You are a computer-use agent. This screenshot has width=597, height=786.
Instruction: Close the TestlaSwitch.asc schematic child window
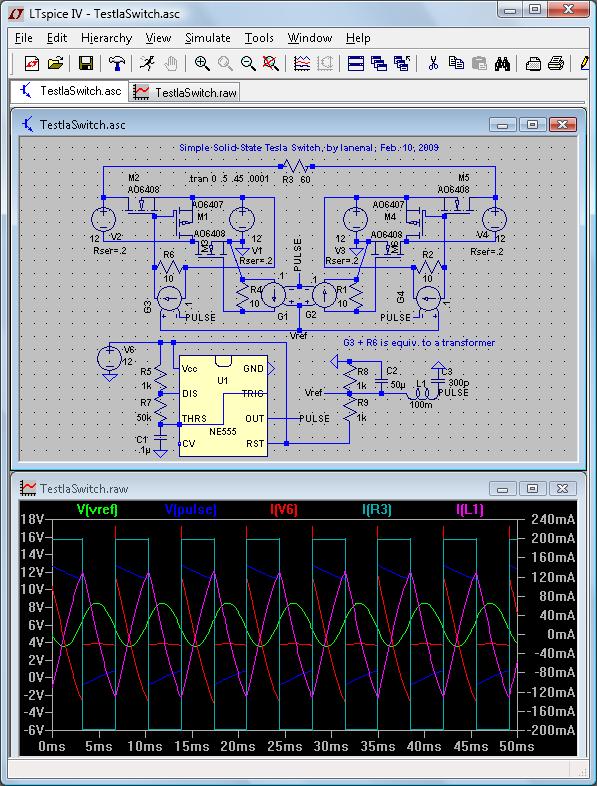pyautogui.click(x=562, y=124)
